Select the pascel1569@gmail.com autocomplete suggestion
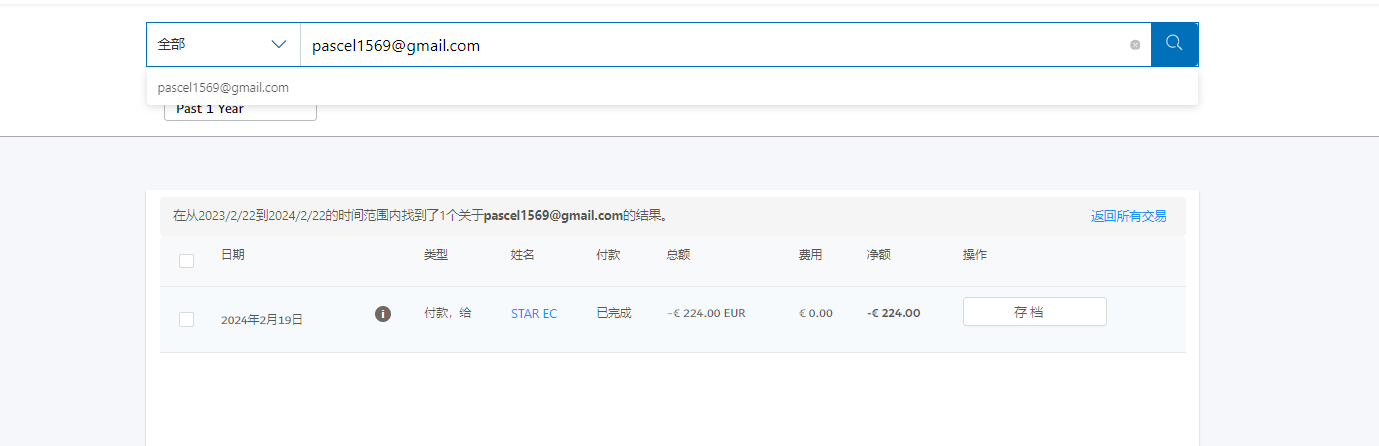Image resolution: width=1379 pixels, height=446 pixels. click(224, 88)
